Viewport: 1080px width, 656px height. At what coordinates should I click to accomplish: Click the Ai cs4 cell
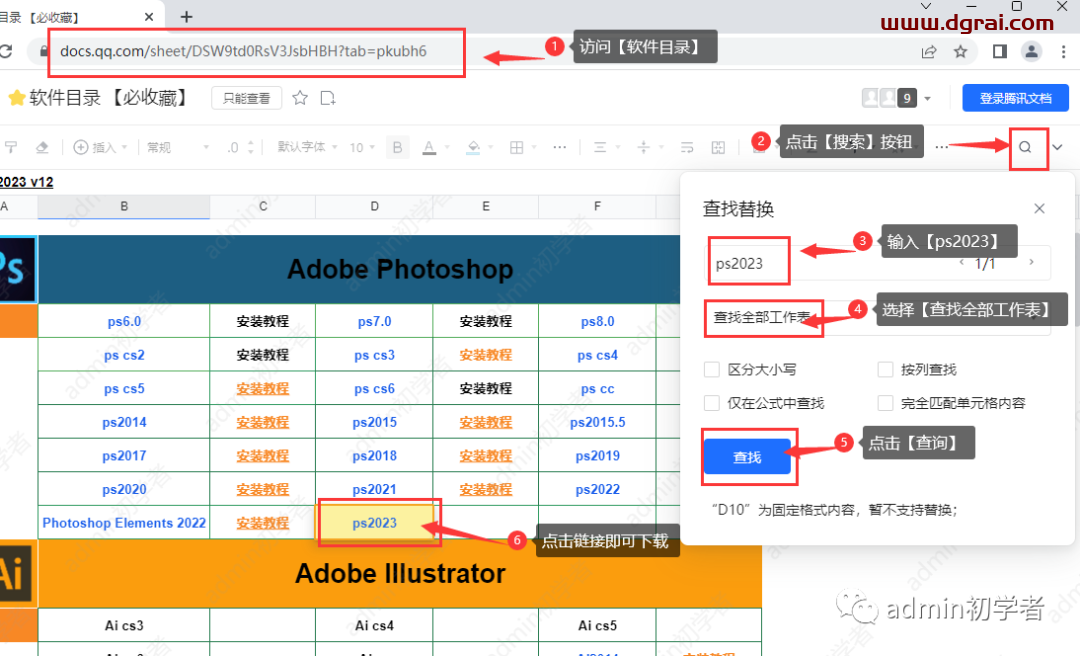[x=374, y=626]
